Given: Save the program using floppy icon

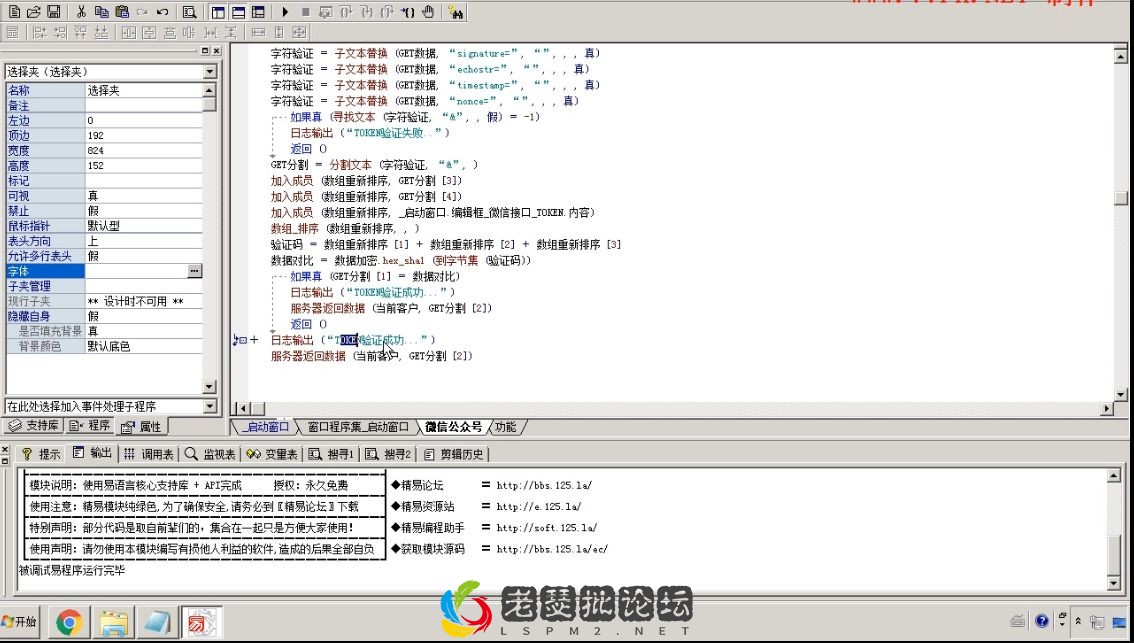Looking at the screenshot, I should [54, 12].
